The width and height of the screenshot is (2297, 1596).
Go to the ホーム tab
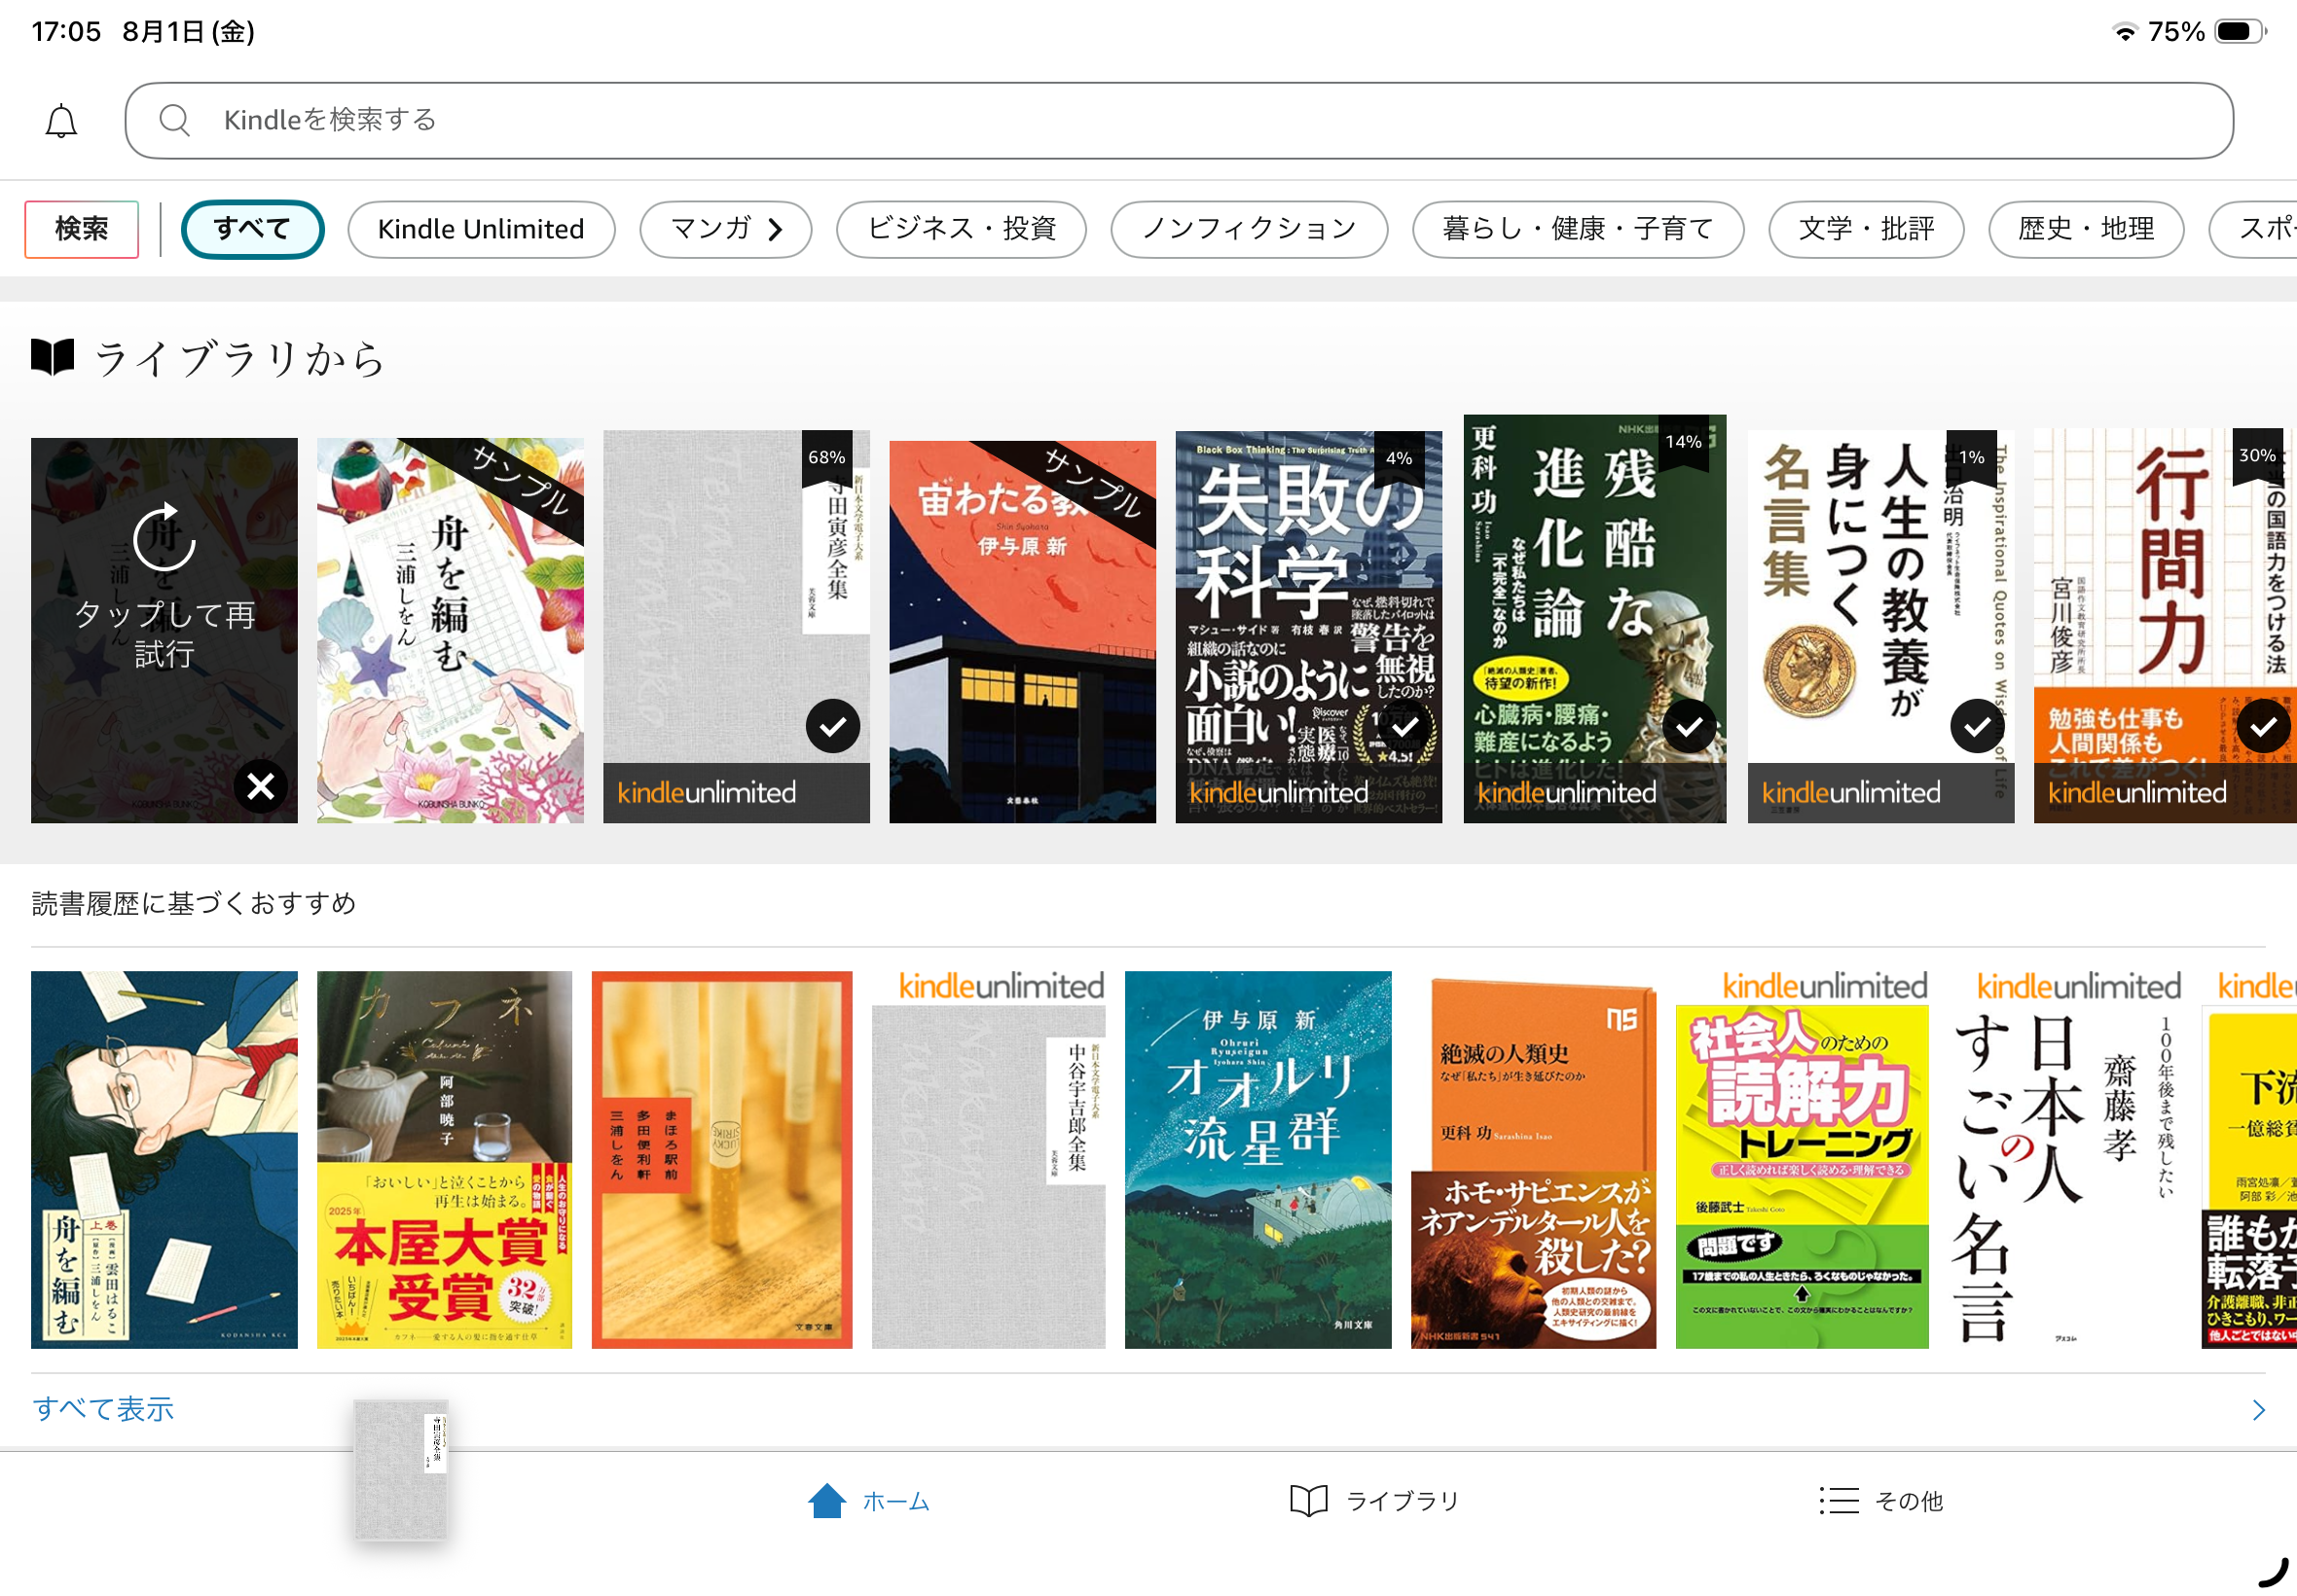click(870, 1501)
